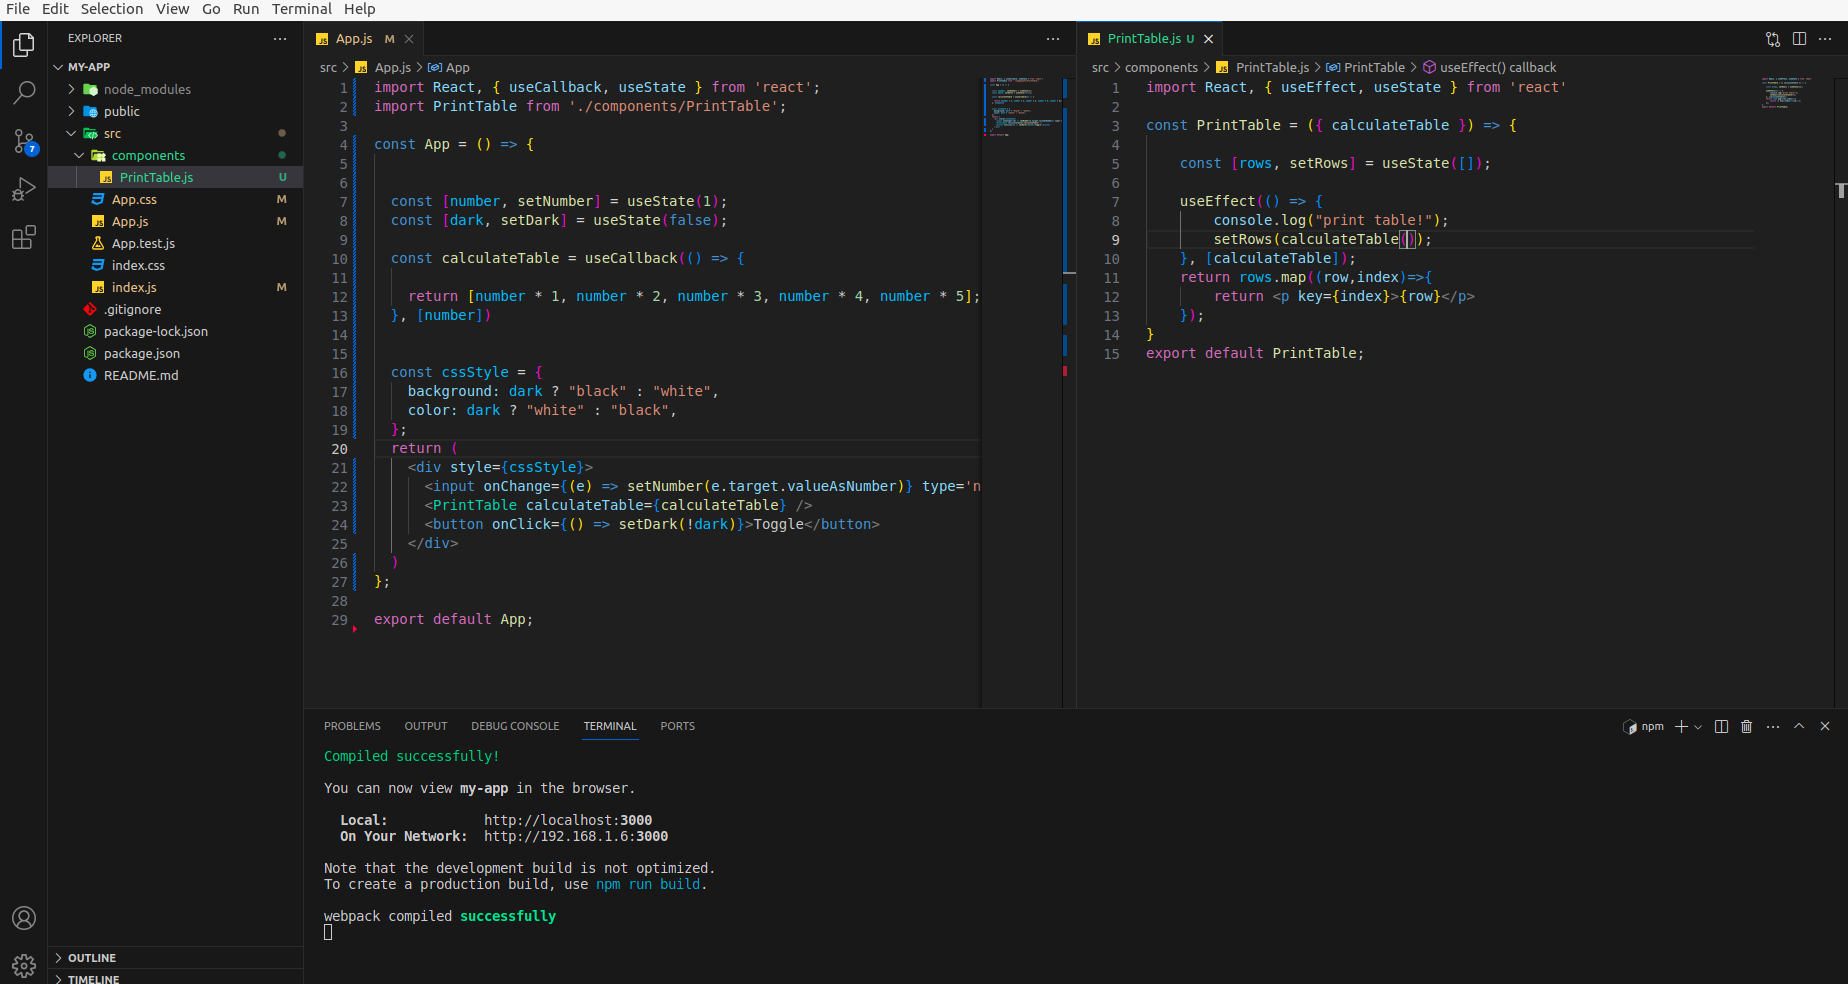Expand the public folder

(x=121, y=111)
